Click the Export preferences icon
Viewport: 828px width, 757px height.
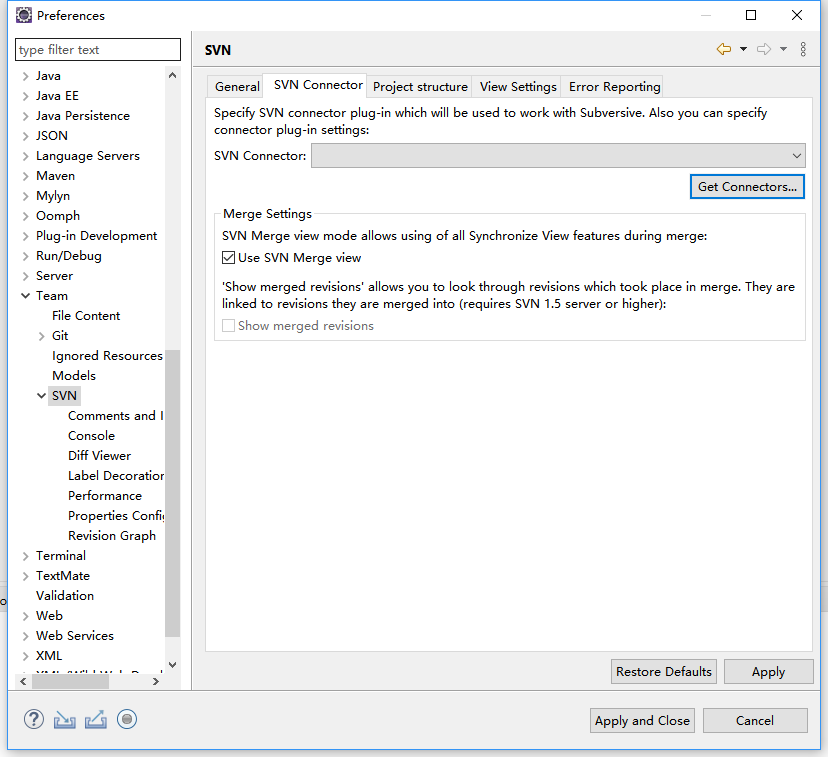point(96,719)
